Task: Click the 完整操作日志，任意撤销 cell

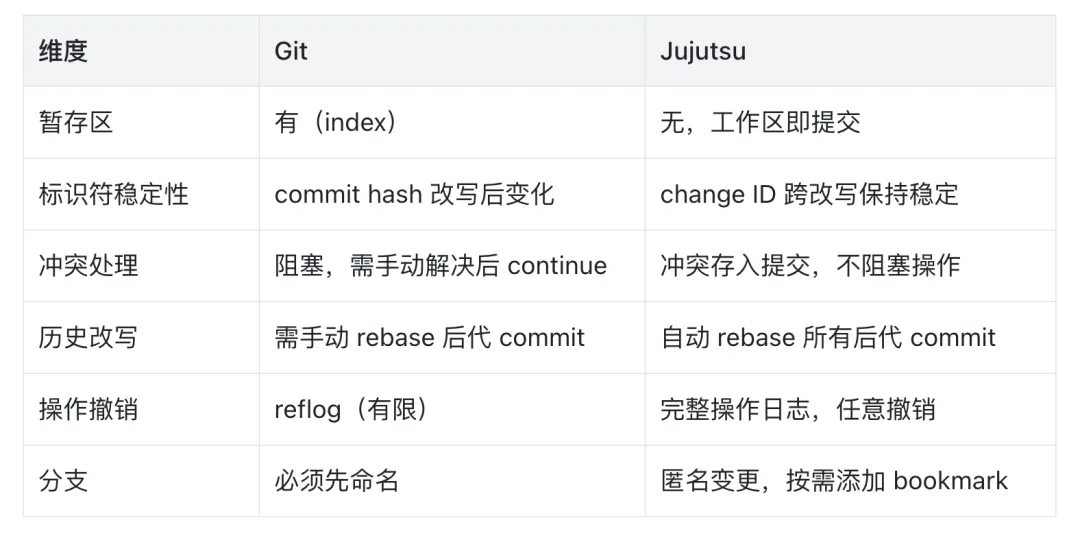Action: [798, 409]
